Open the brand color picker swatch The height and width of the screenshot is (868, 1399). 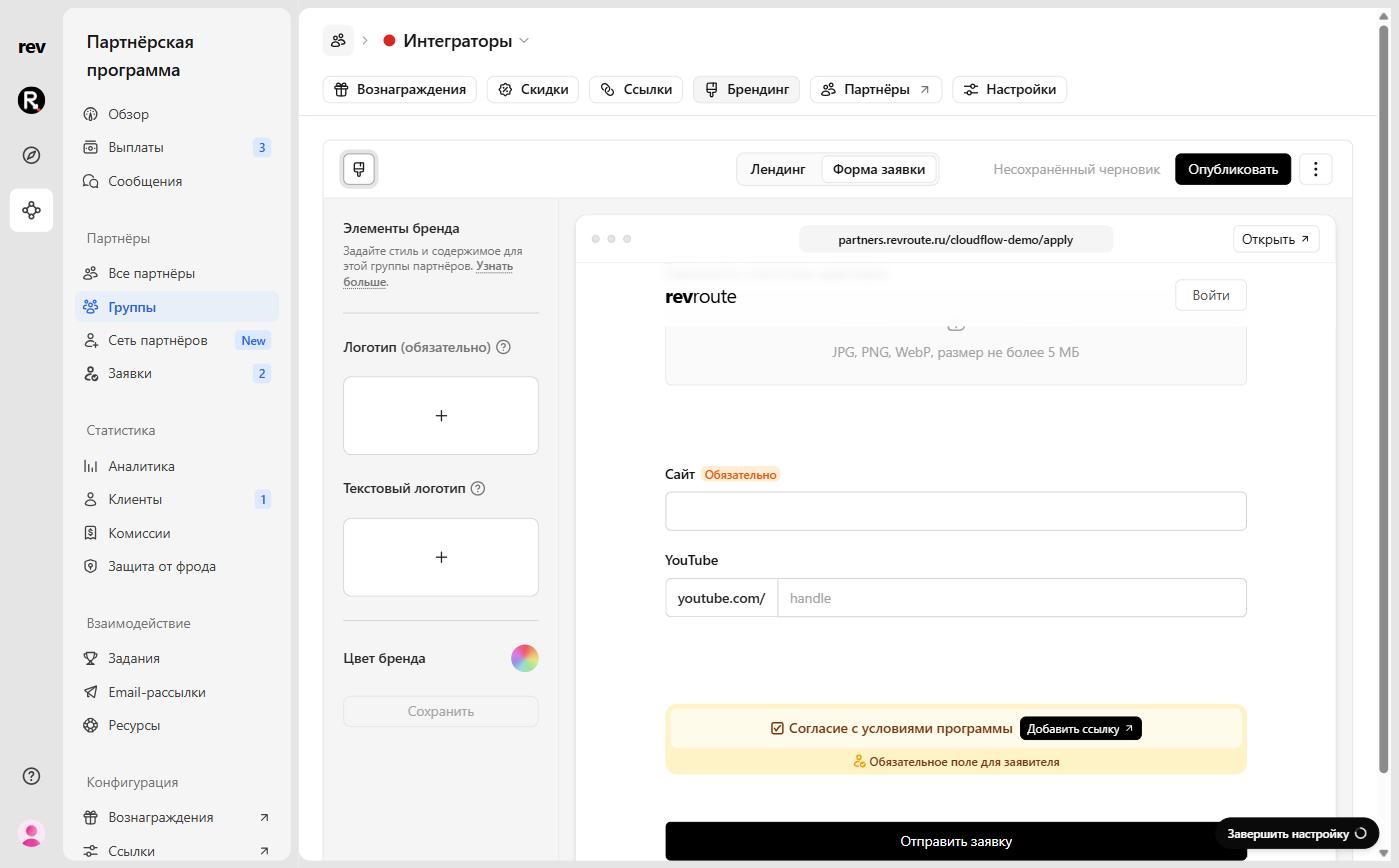pyautogui.click(x=525, y=658)
